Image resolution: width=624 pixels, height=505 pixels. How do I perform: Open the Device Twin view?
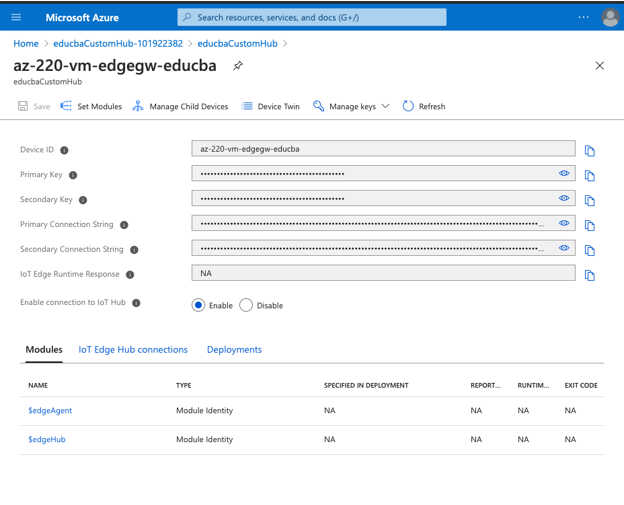(x=271, y=106)
